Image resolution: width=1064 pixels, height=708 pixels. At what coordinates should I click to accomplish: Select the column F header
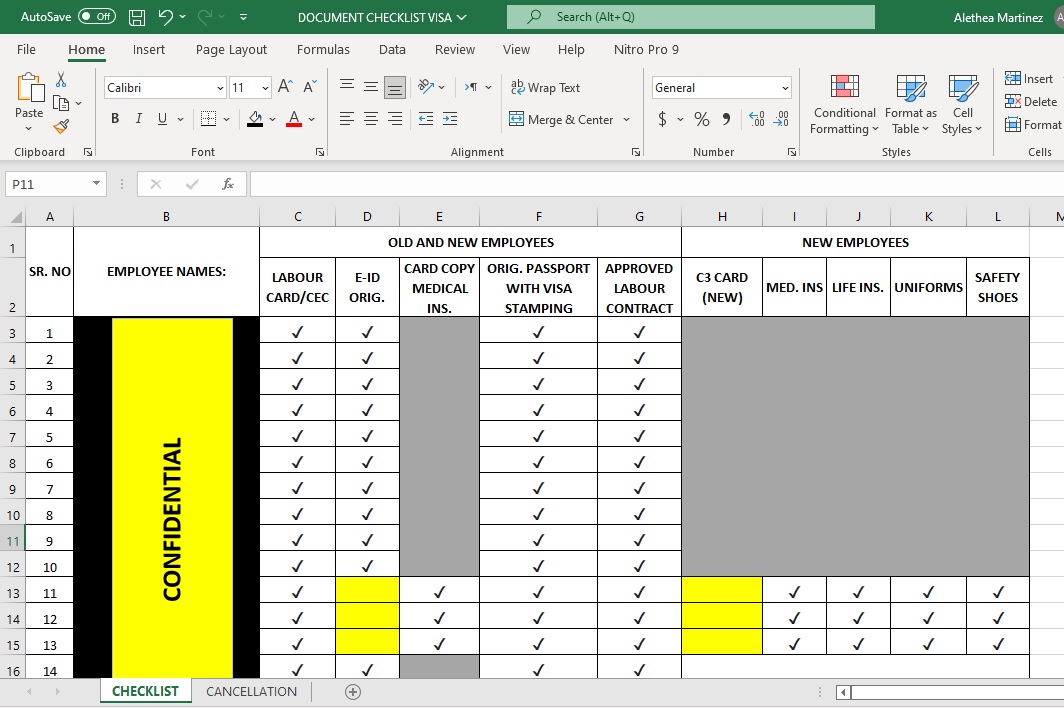pyautogui.click(x=538, y=217)
